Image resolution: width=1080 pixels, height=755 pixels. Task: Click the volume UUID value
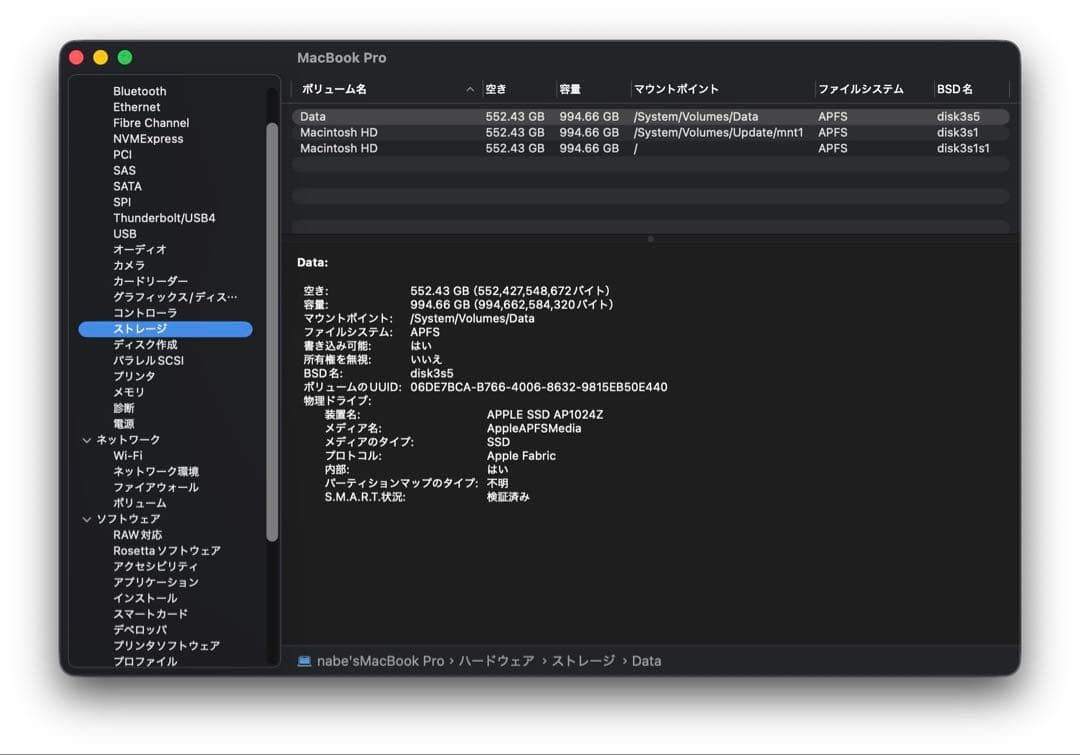pos(539,387)
